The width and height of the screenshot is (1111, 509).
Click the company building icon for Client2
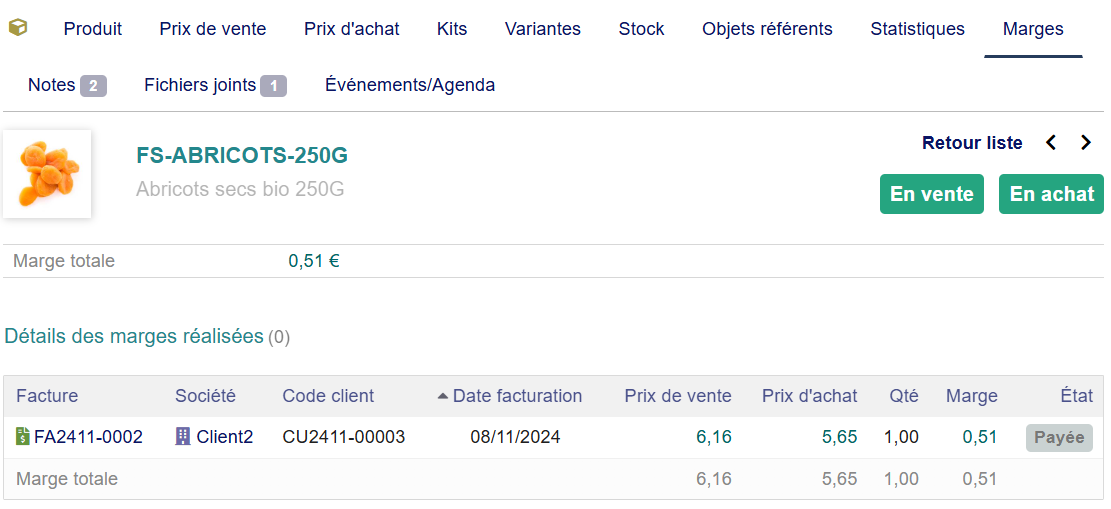point(183,437)
